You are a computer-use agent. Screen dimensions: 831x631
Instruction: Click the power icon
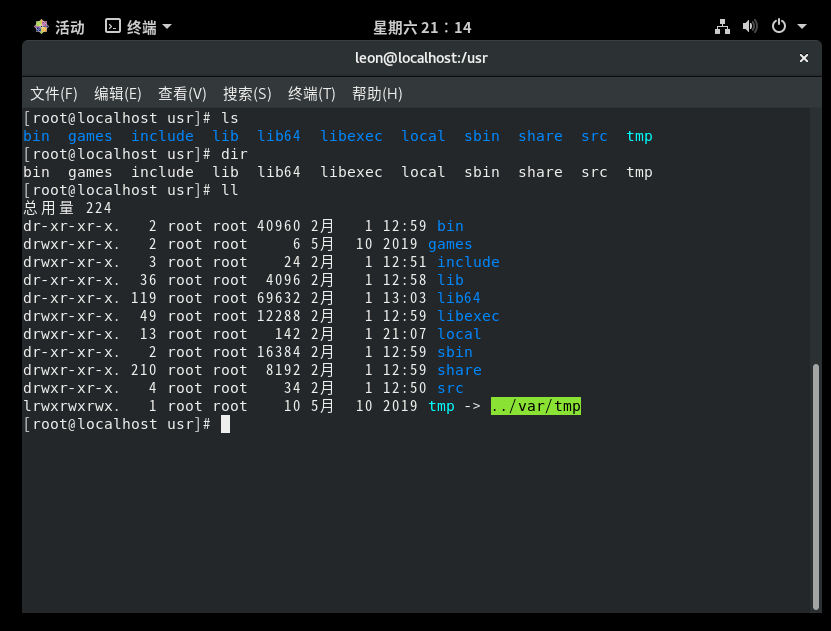(779, 25)
